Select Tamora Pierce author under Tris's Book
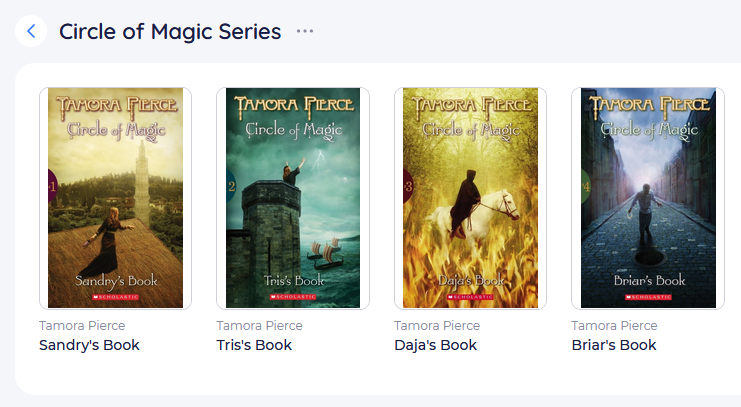The width and height of the screenshot is (741, 407). point(259,326)
